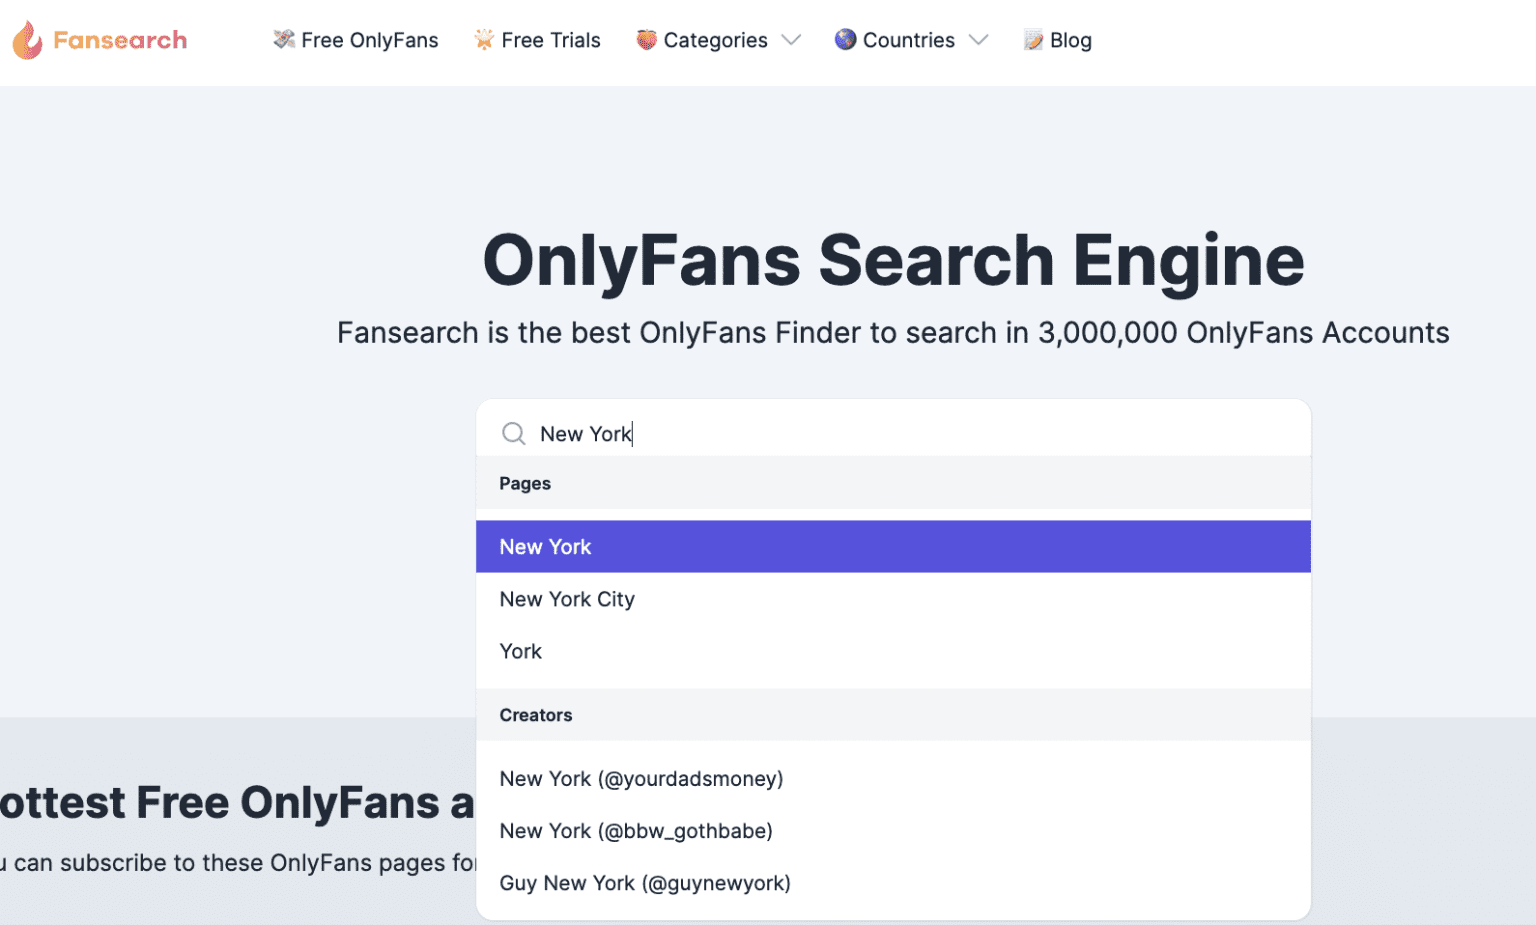The height and width of the screenshot is (925, 1536).
Task: Select the highlighted New York page suggestion
Action: pyautogui.click(x=892, y=547)
